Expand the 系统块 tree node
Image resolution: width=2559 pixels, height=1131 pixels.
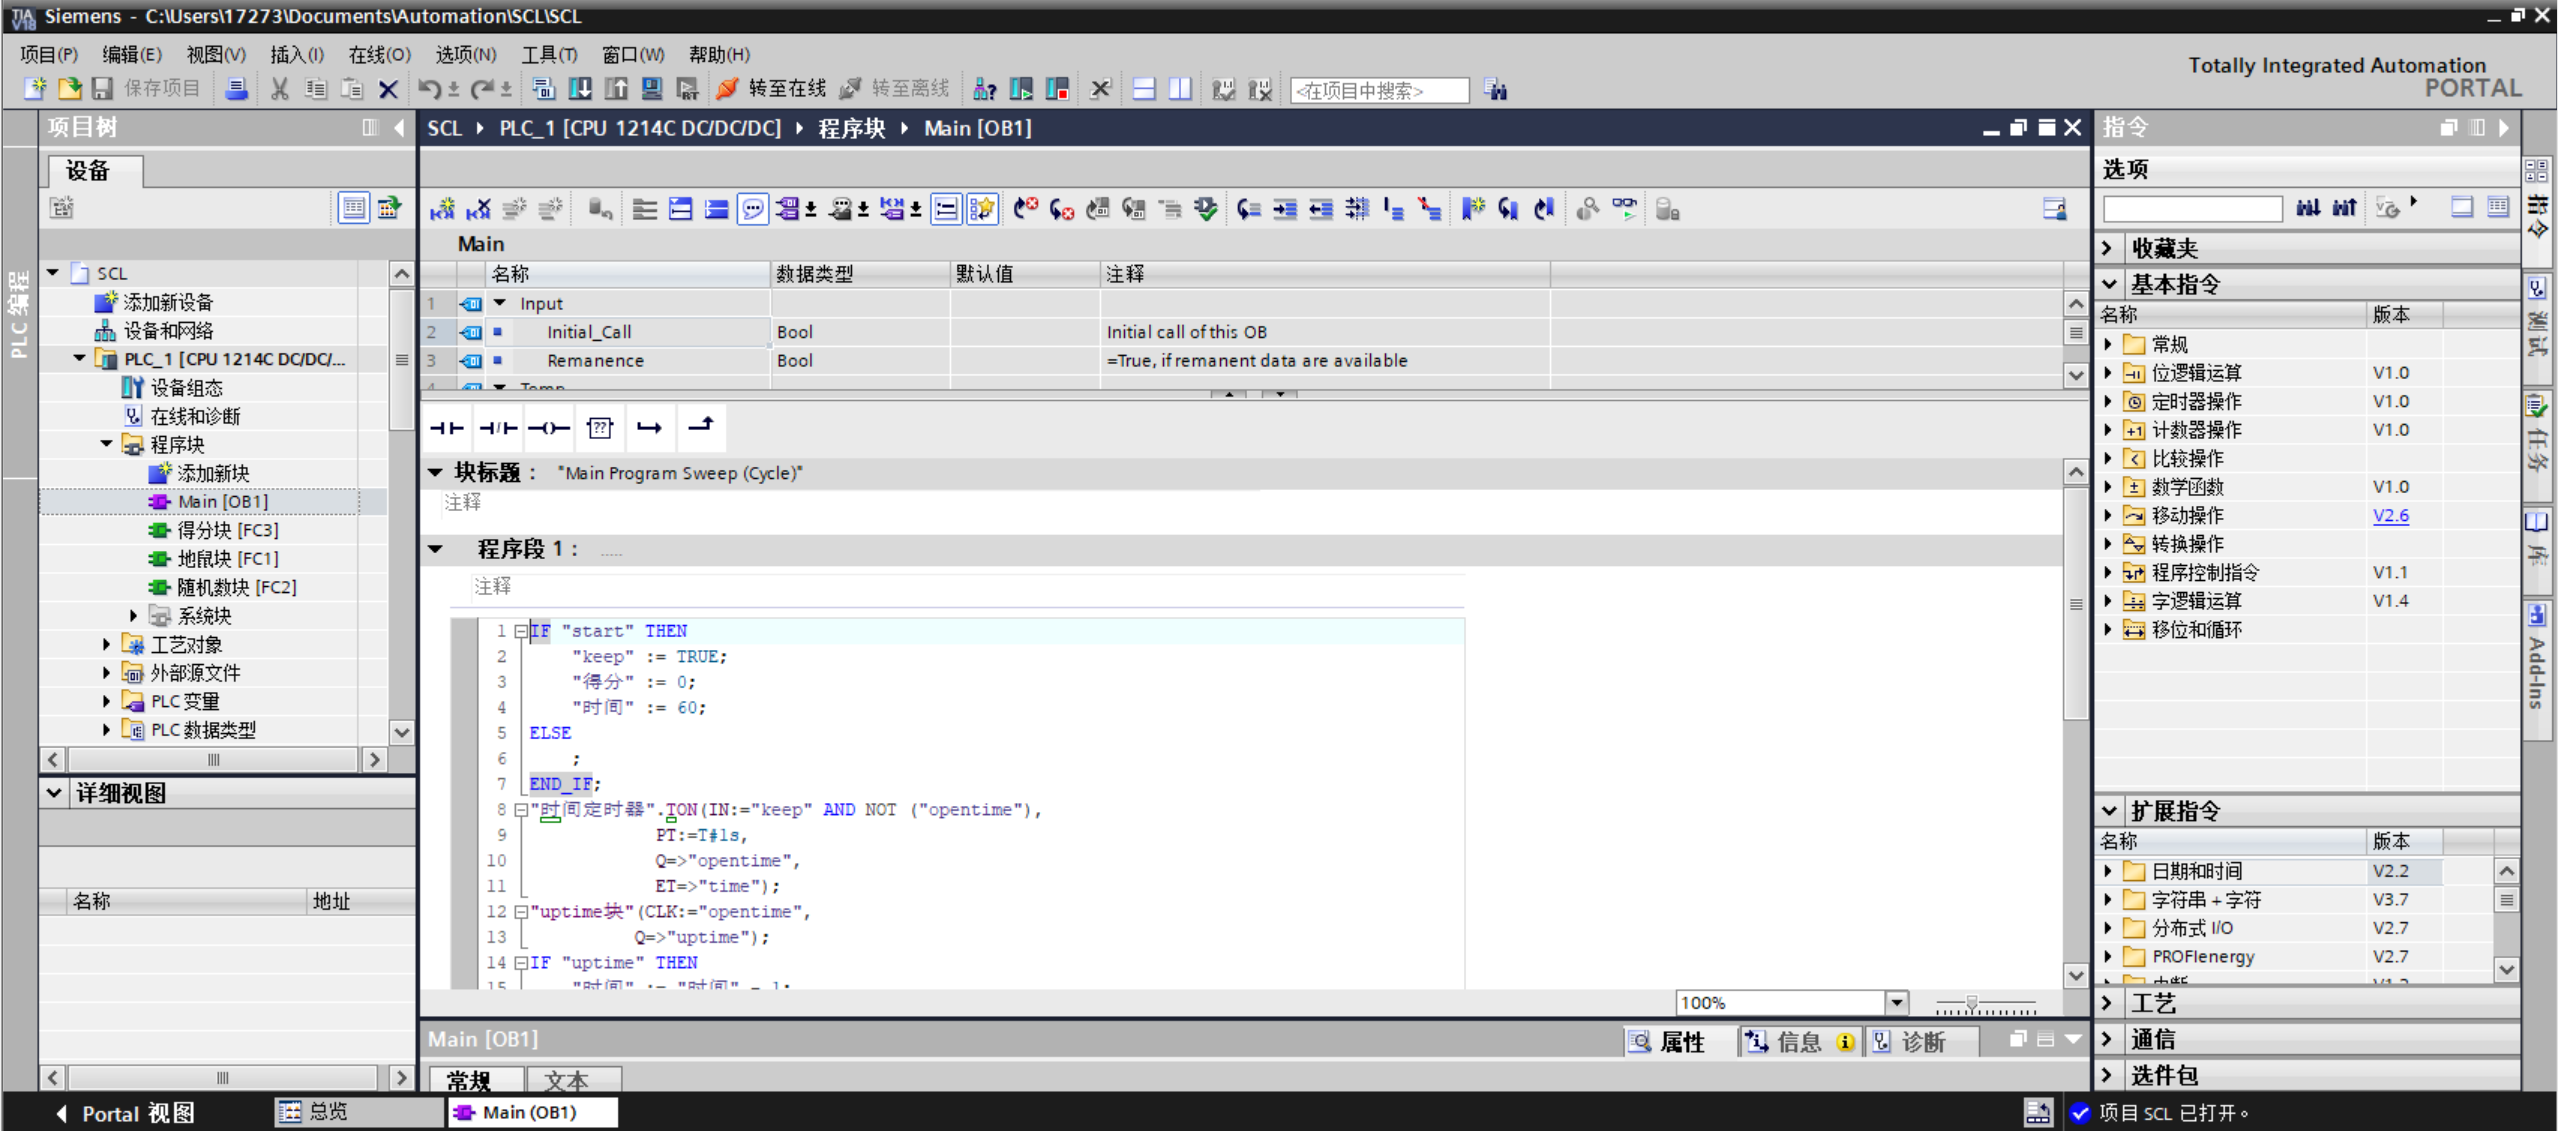tap(133, 616)
